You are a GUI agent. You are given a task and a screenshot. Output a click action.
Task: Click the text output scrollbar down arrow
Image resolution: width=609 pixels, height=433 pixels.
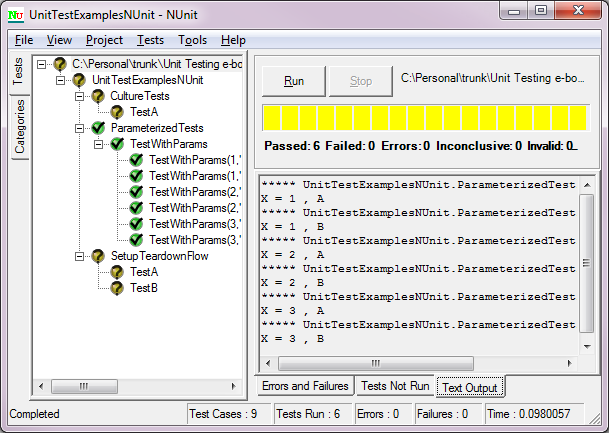click(587, 346)
